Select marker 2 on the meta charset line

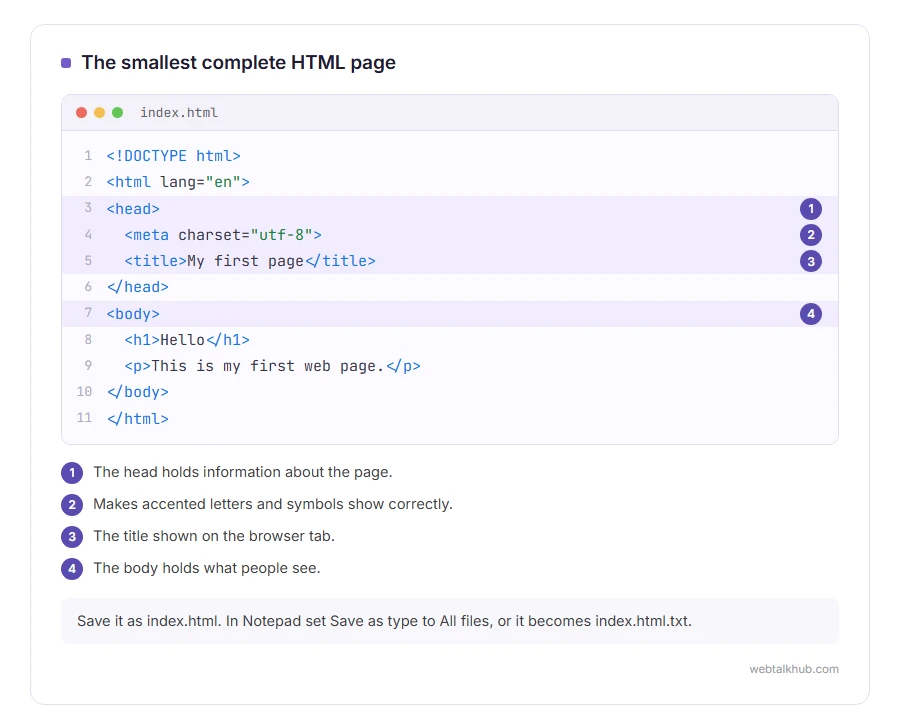(x=810, y=235)
